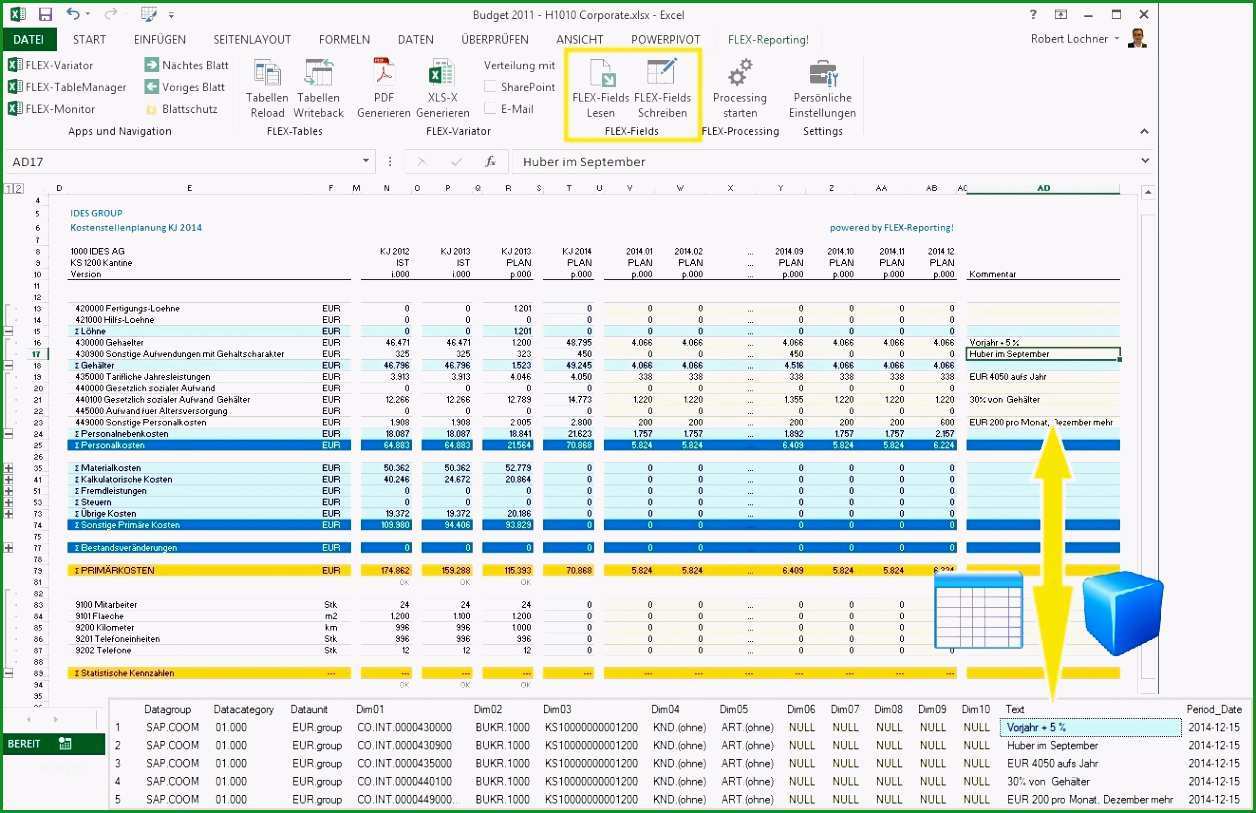
Task: Confirm formula entry with checkmark icon
Action: (456, 162)
